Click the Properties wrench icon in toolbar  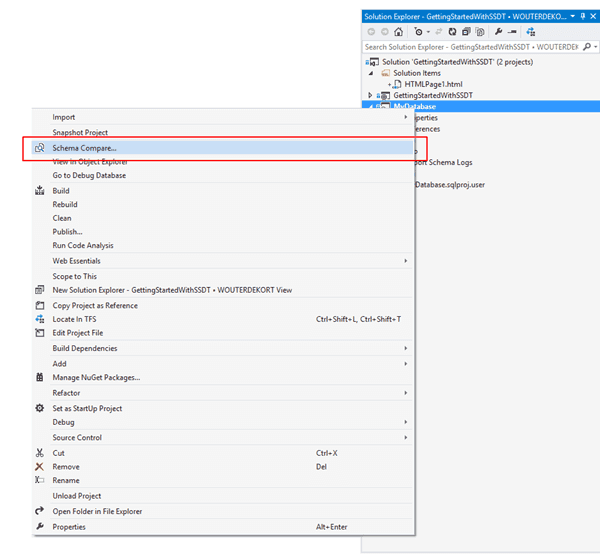[498, 32]
